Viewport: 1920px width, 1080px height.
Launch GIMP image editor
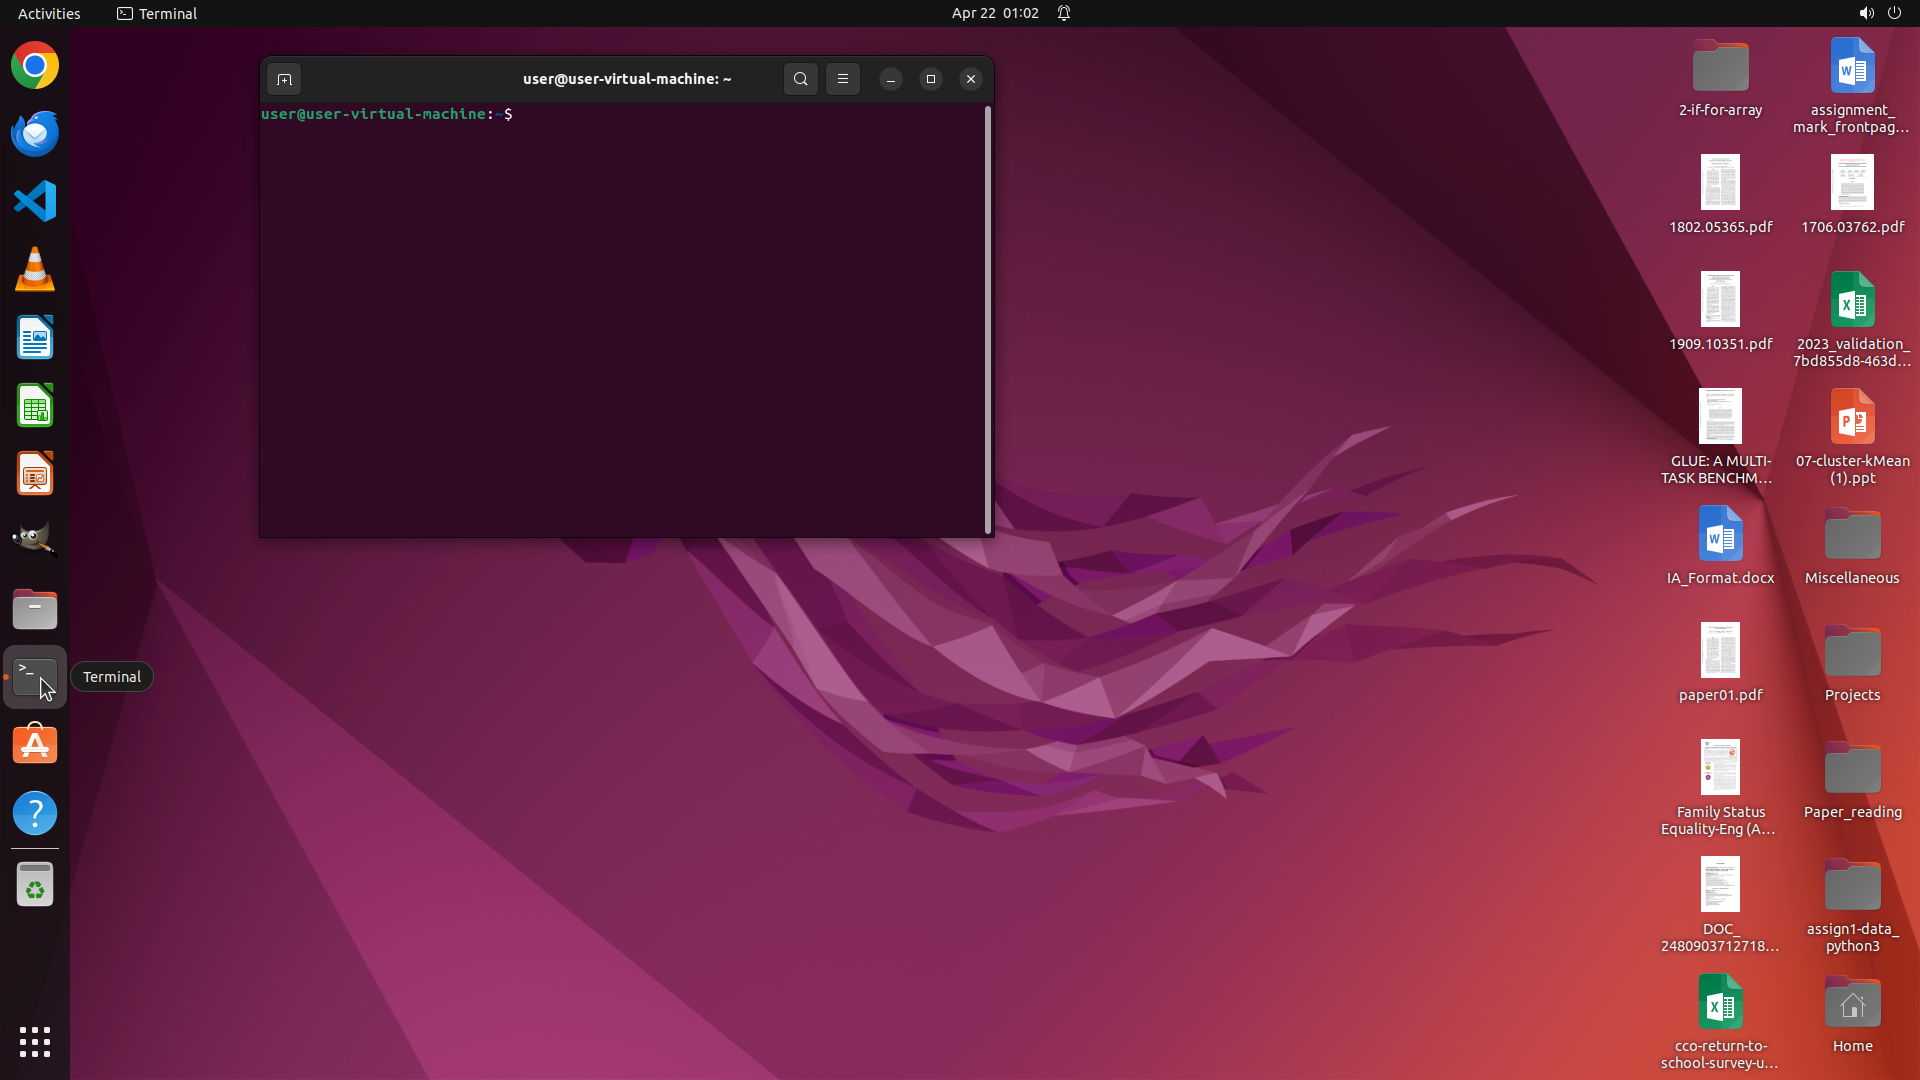35,540
